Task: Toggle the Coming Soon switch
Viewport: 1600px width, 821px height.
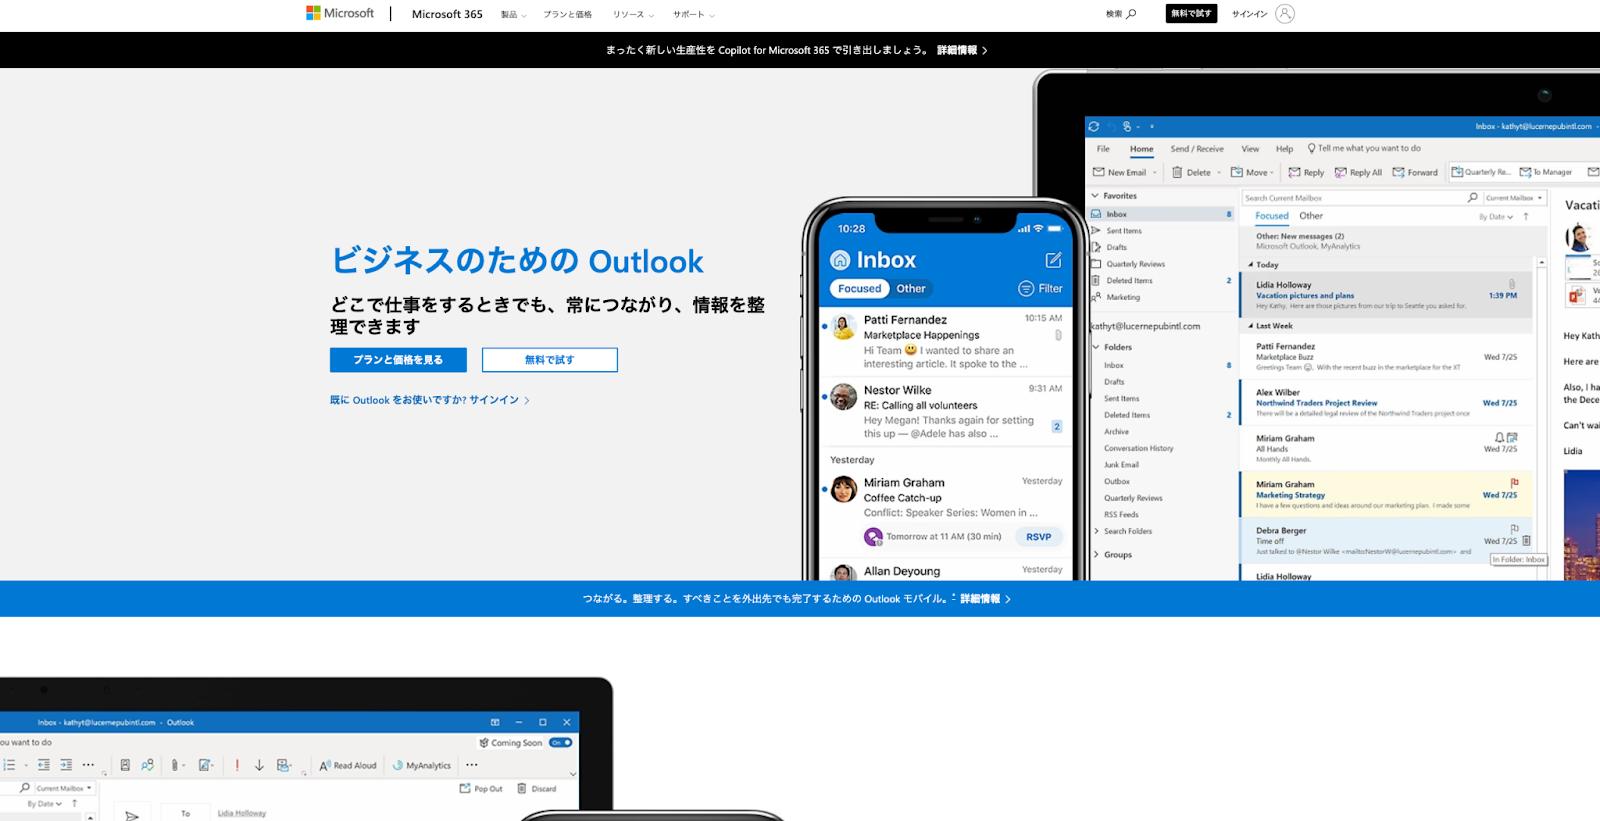Action: point(561,743)
